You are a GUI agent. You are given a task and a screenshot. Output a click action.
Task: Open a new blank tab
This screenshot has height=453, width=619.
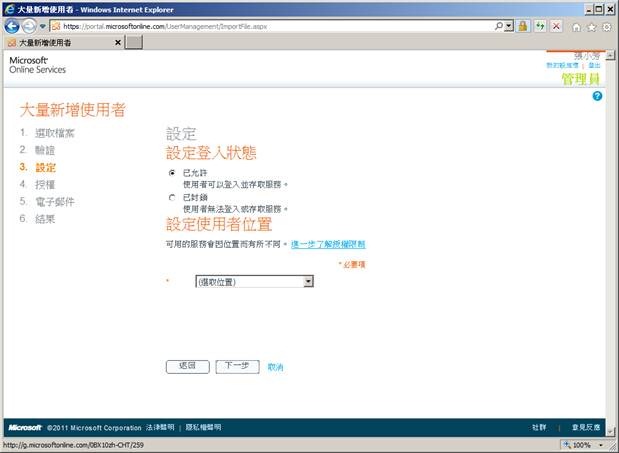[x=134, y=42]
